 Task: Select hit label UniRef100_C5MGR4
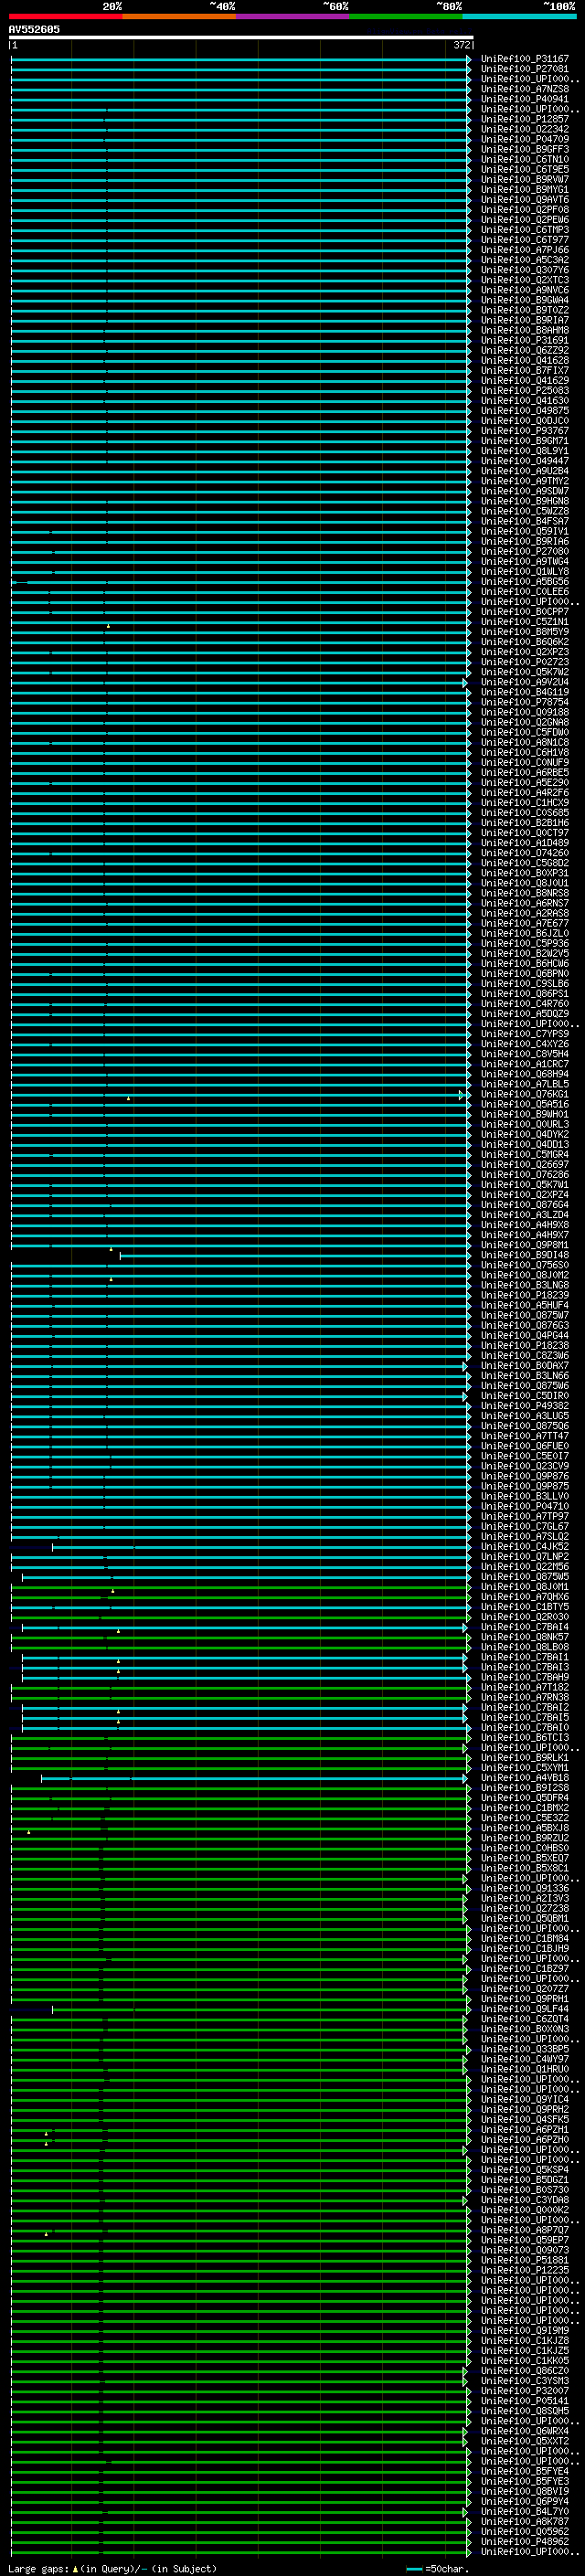coord(525,1154)
